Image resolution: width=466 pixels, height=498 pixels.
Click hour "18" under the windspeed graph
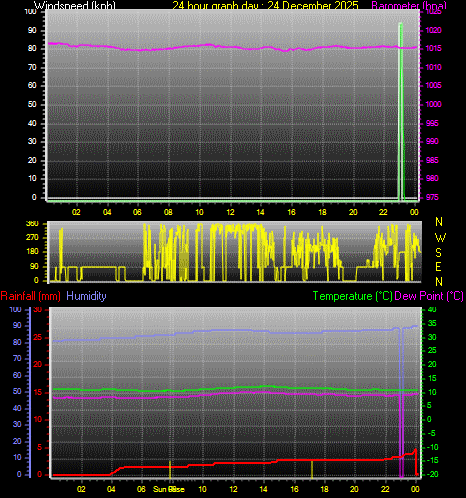(322, 212)
